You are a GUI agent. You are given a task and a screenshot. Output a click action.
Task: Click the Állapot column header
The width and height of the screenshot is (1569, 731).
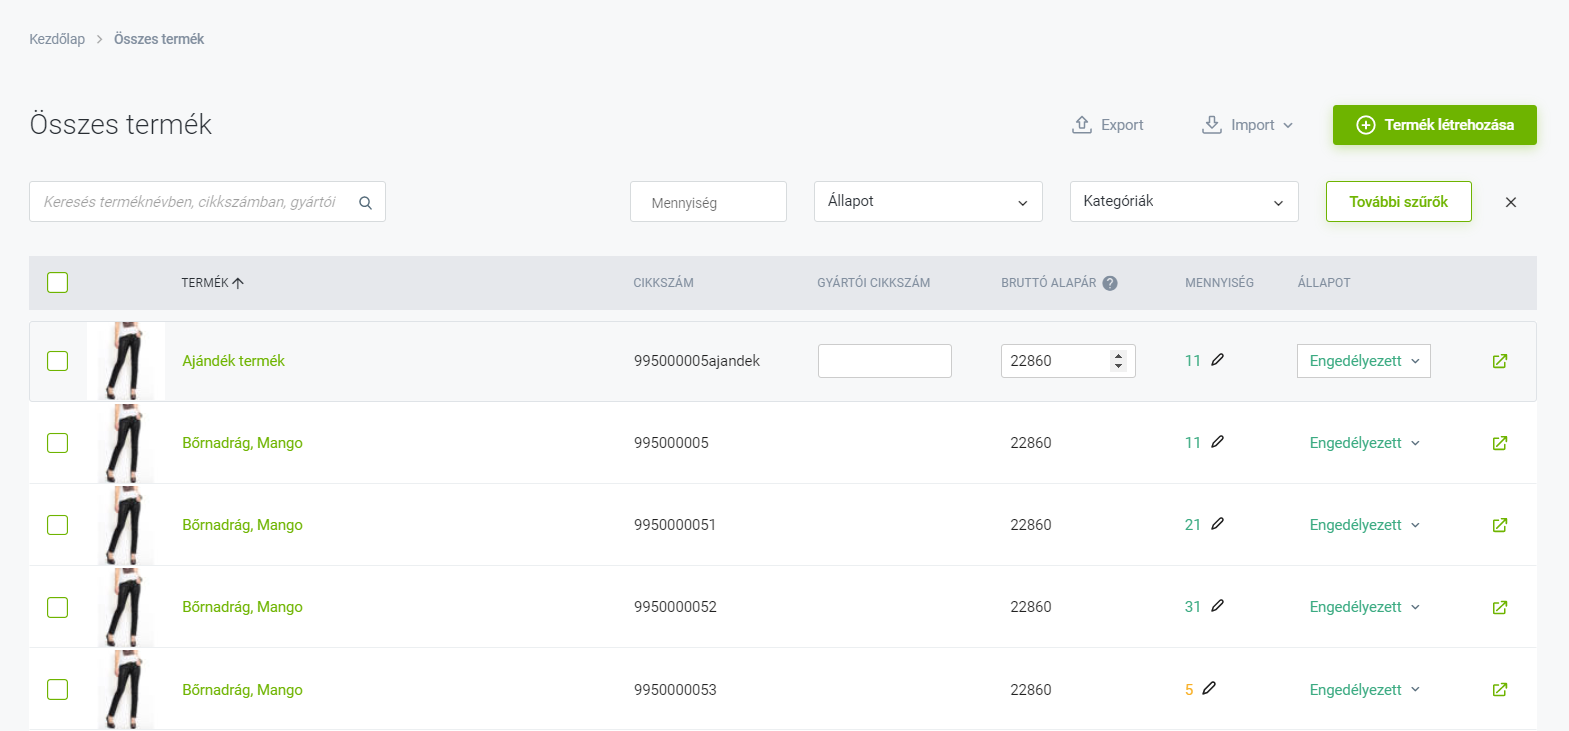point(1324,283)
